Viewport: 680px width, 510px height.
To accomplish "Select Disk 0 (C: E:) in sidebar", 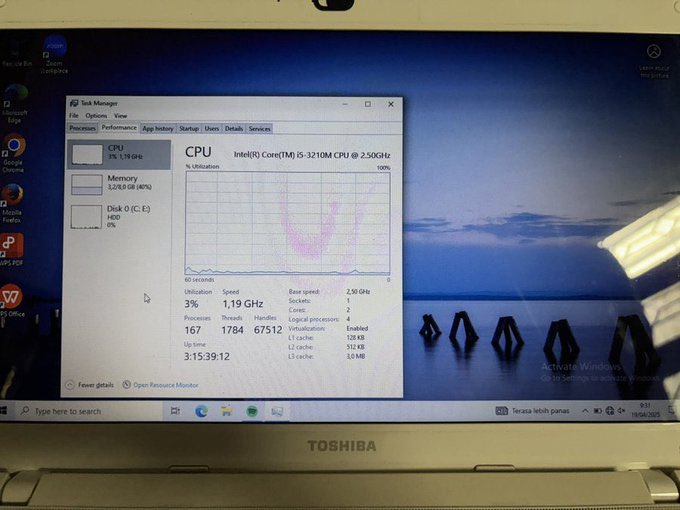I will 119,216.
